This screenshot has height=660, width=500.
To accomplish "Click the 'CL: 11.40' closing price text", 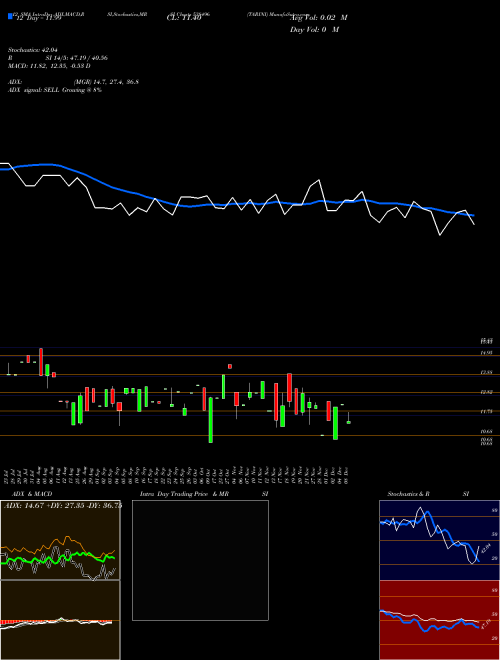I will click(x=184, y=19).
